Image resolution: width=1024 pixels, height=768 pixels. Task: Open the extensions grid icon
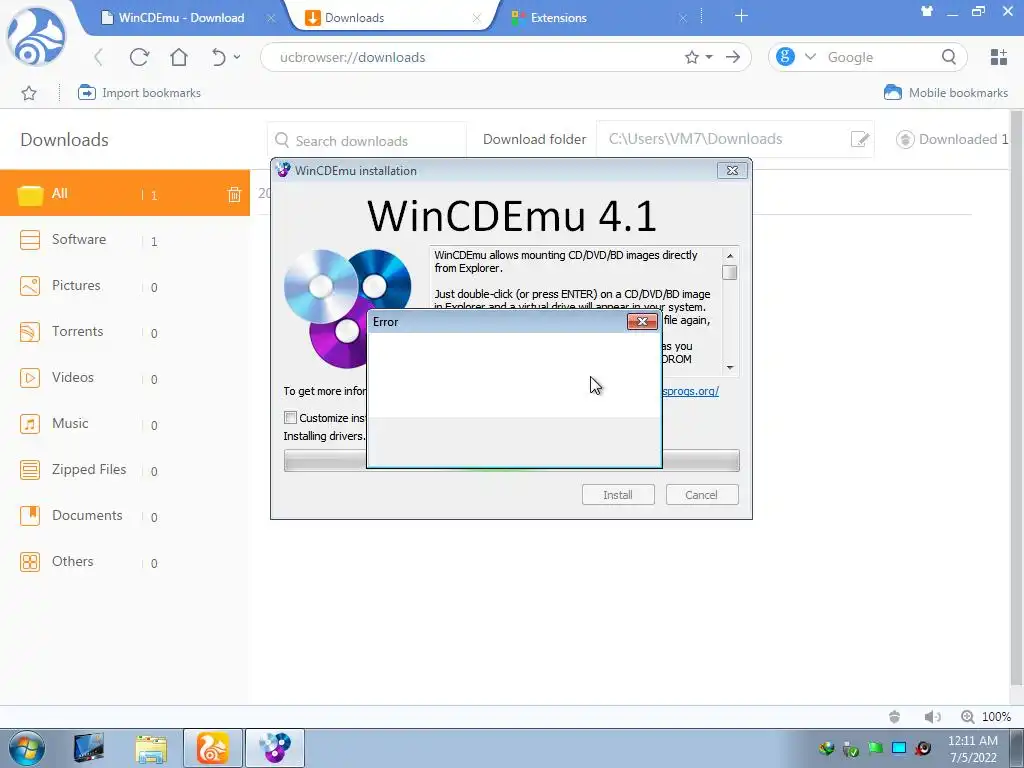[999, 57]
